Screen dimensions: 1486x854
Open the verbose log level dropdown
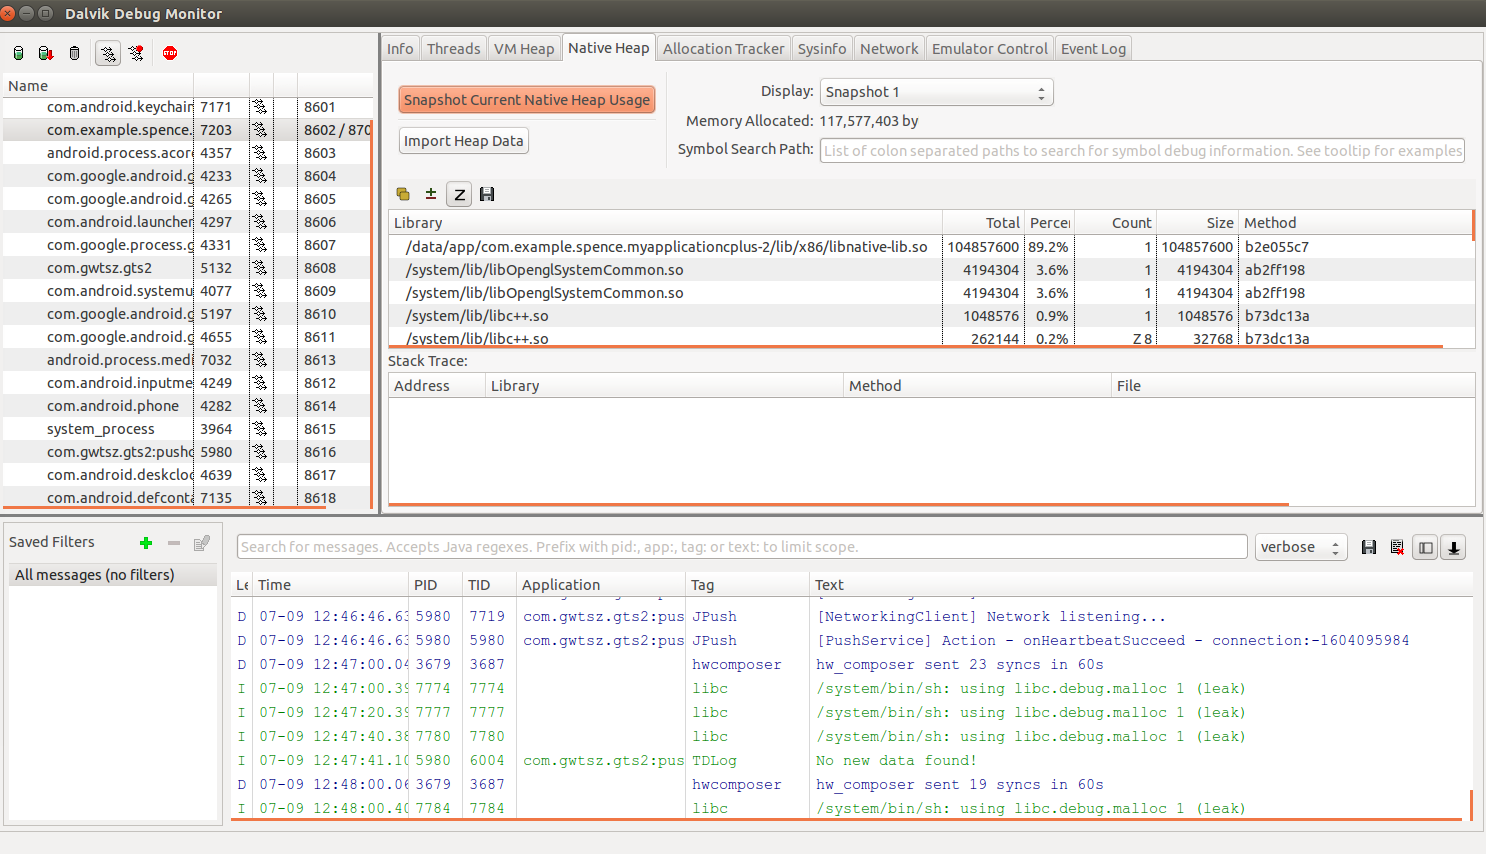pyautogui.click(x=1300, y=547)
